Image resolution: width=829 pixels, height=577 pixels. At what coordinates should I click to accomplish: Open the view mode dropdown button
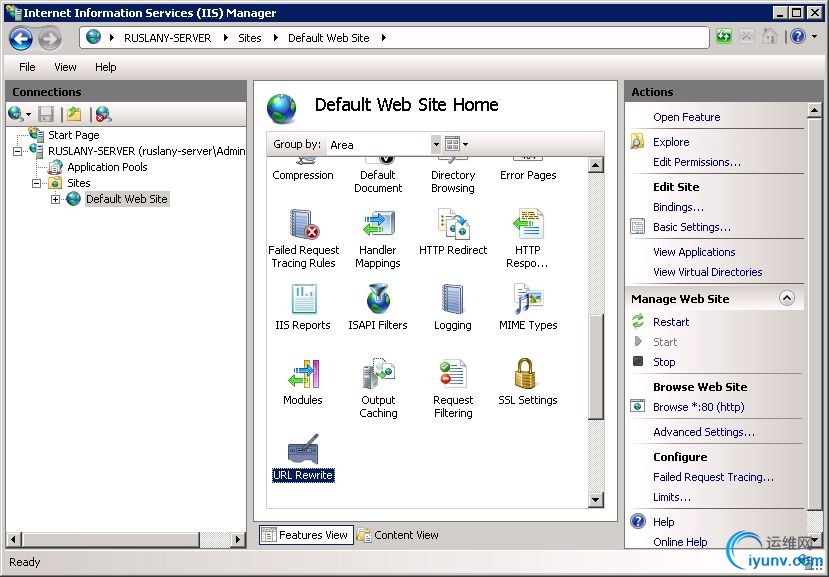(x=456, y=144)
